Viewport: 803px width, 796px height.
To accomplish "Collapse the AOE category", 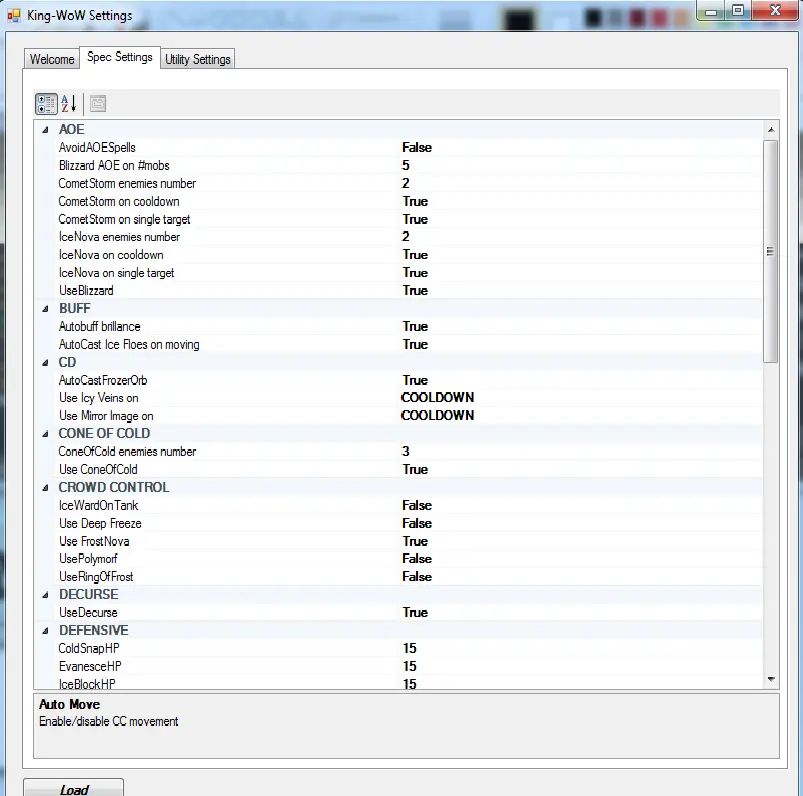I will [46, 130].
